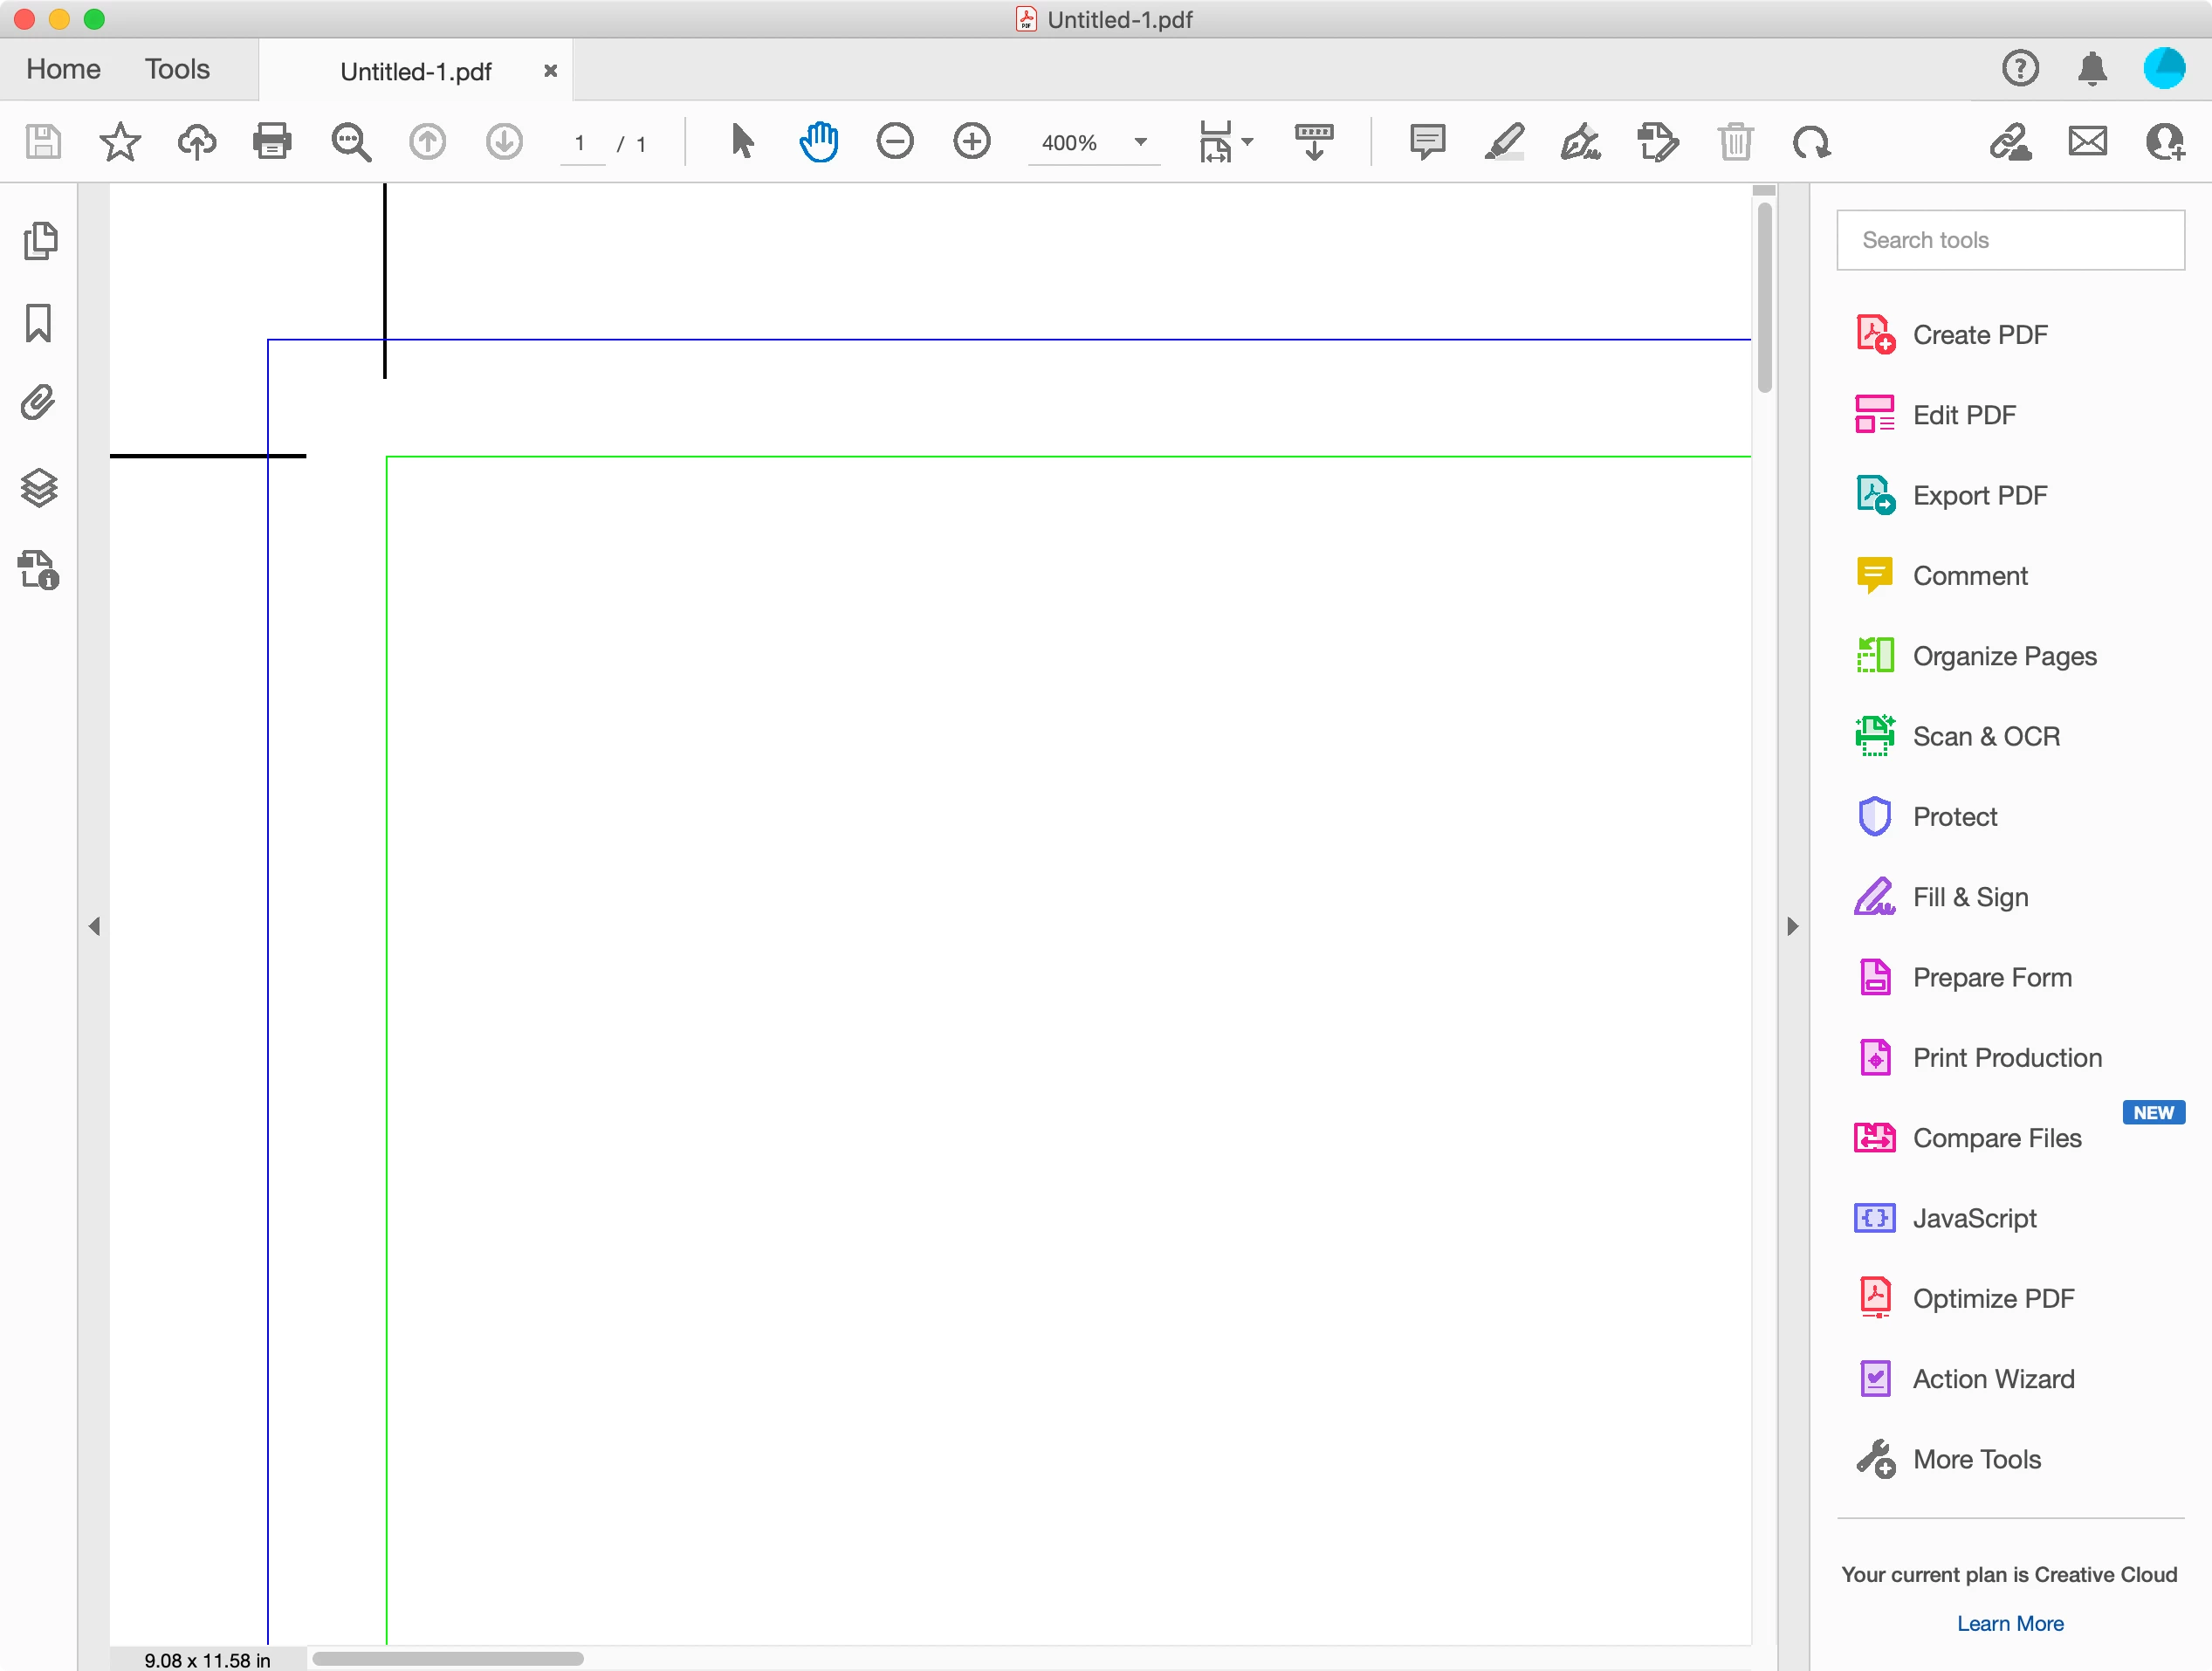Click the Learn More link

tap(2009, 1624)
